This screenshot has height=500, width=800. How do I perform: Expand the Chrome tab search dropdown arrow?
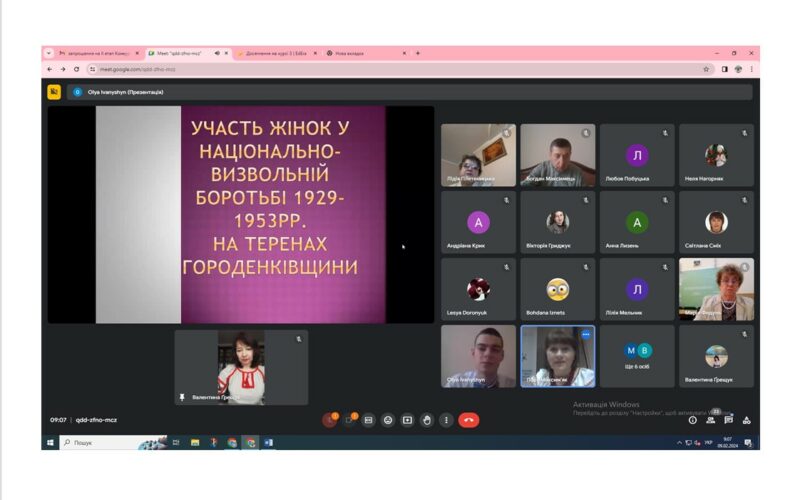(48, 53)
